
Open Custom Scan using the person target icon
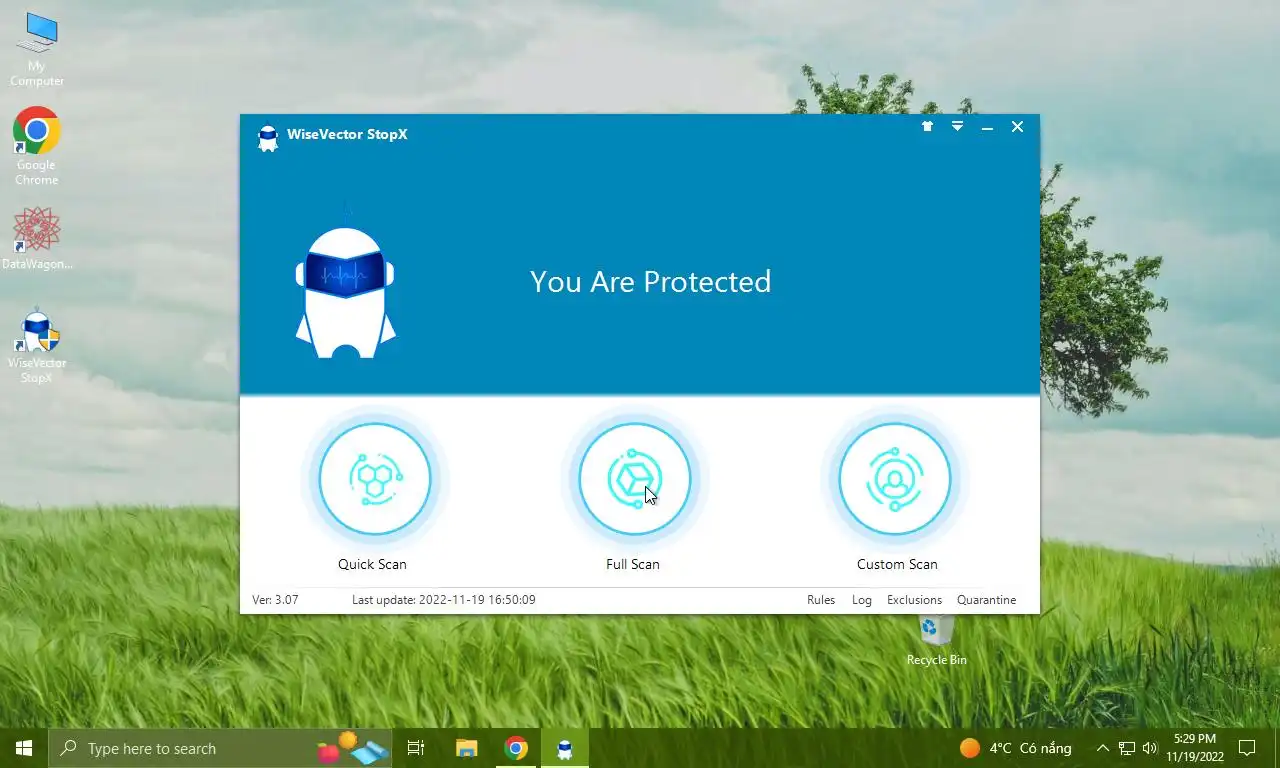click(895, 479)
